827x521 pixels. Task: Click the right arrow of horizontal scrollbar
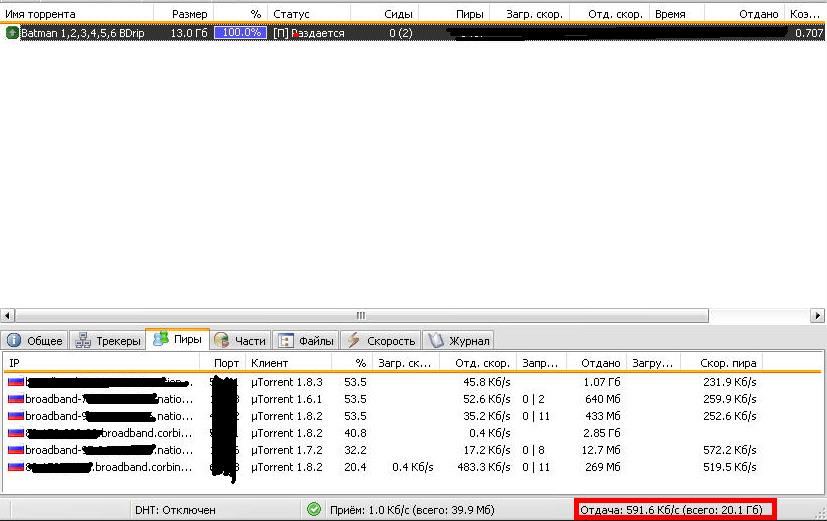[x=818, y=315]
